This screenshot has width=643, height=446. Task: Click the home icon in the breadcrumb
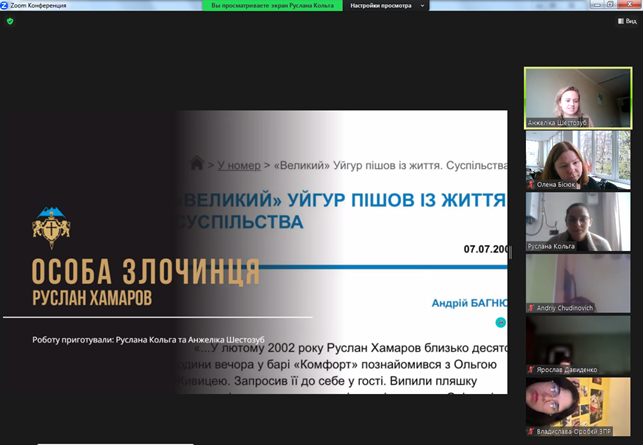[x=197, y=163]
